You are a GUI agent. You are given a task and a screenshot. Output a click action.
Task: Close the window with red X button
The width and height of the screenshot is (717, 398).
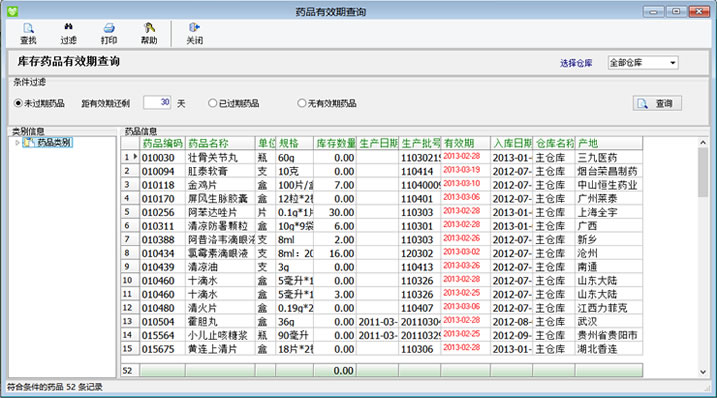coord(699,11)
